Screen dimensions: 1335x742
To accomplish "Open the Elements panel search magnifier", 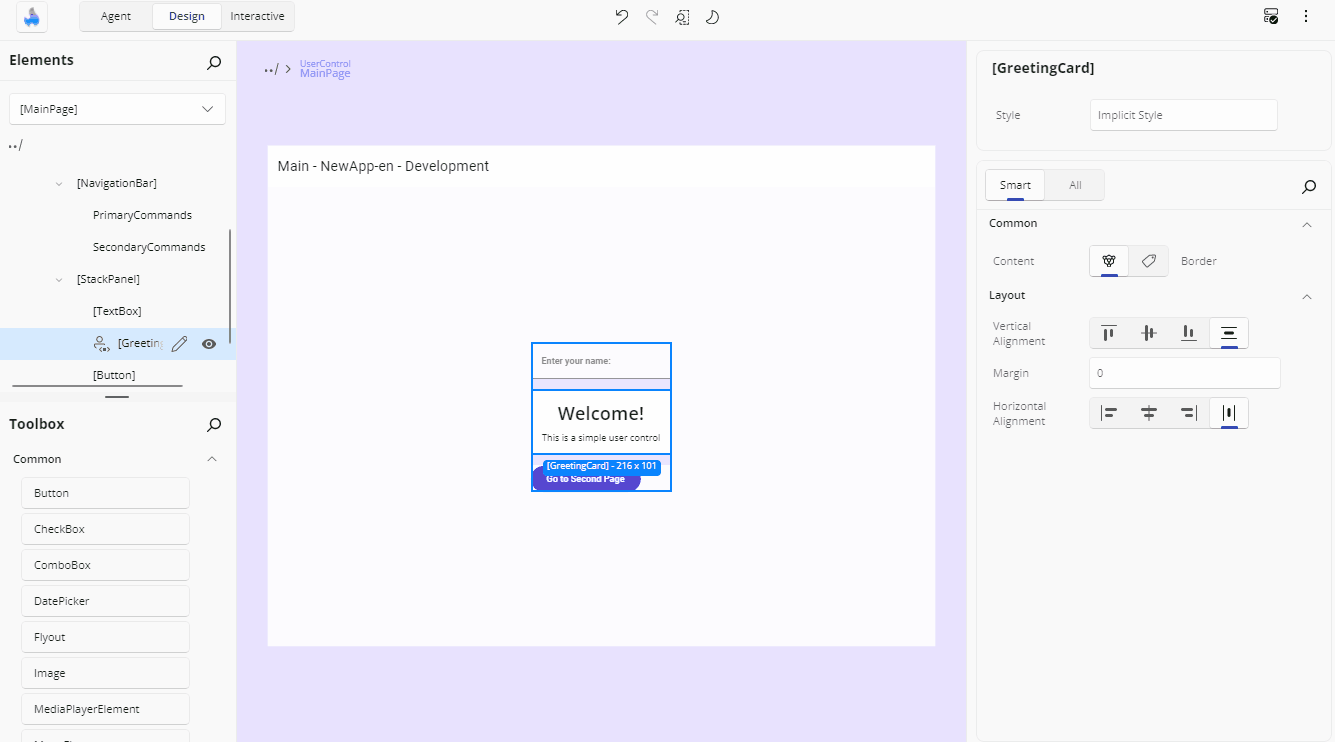I will pyautogui.click(x=213, y=62).
